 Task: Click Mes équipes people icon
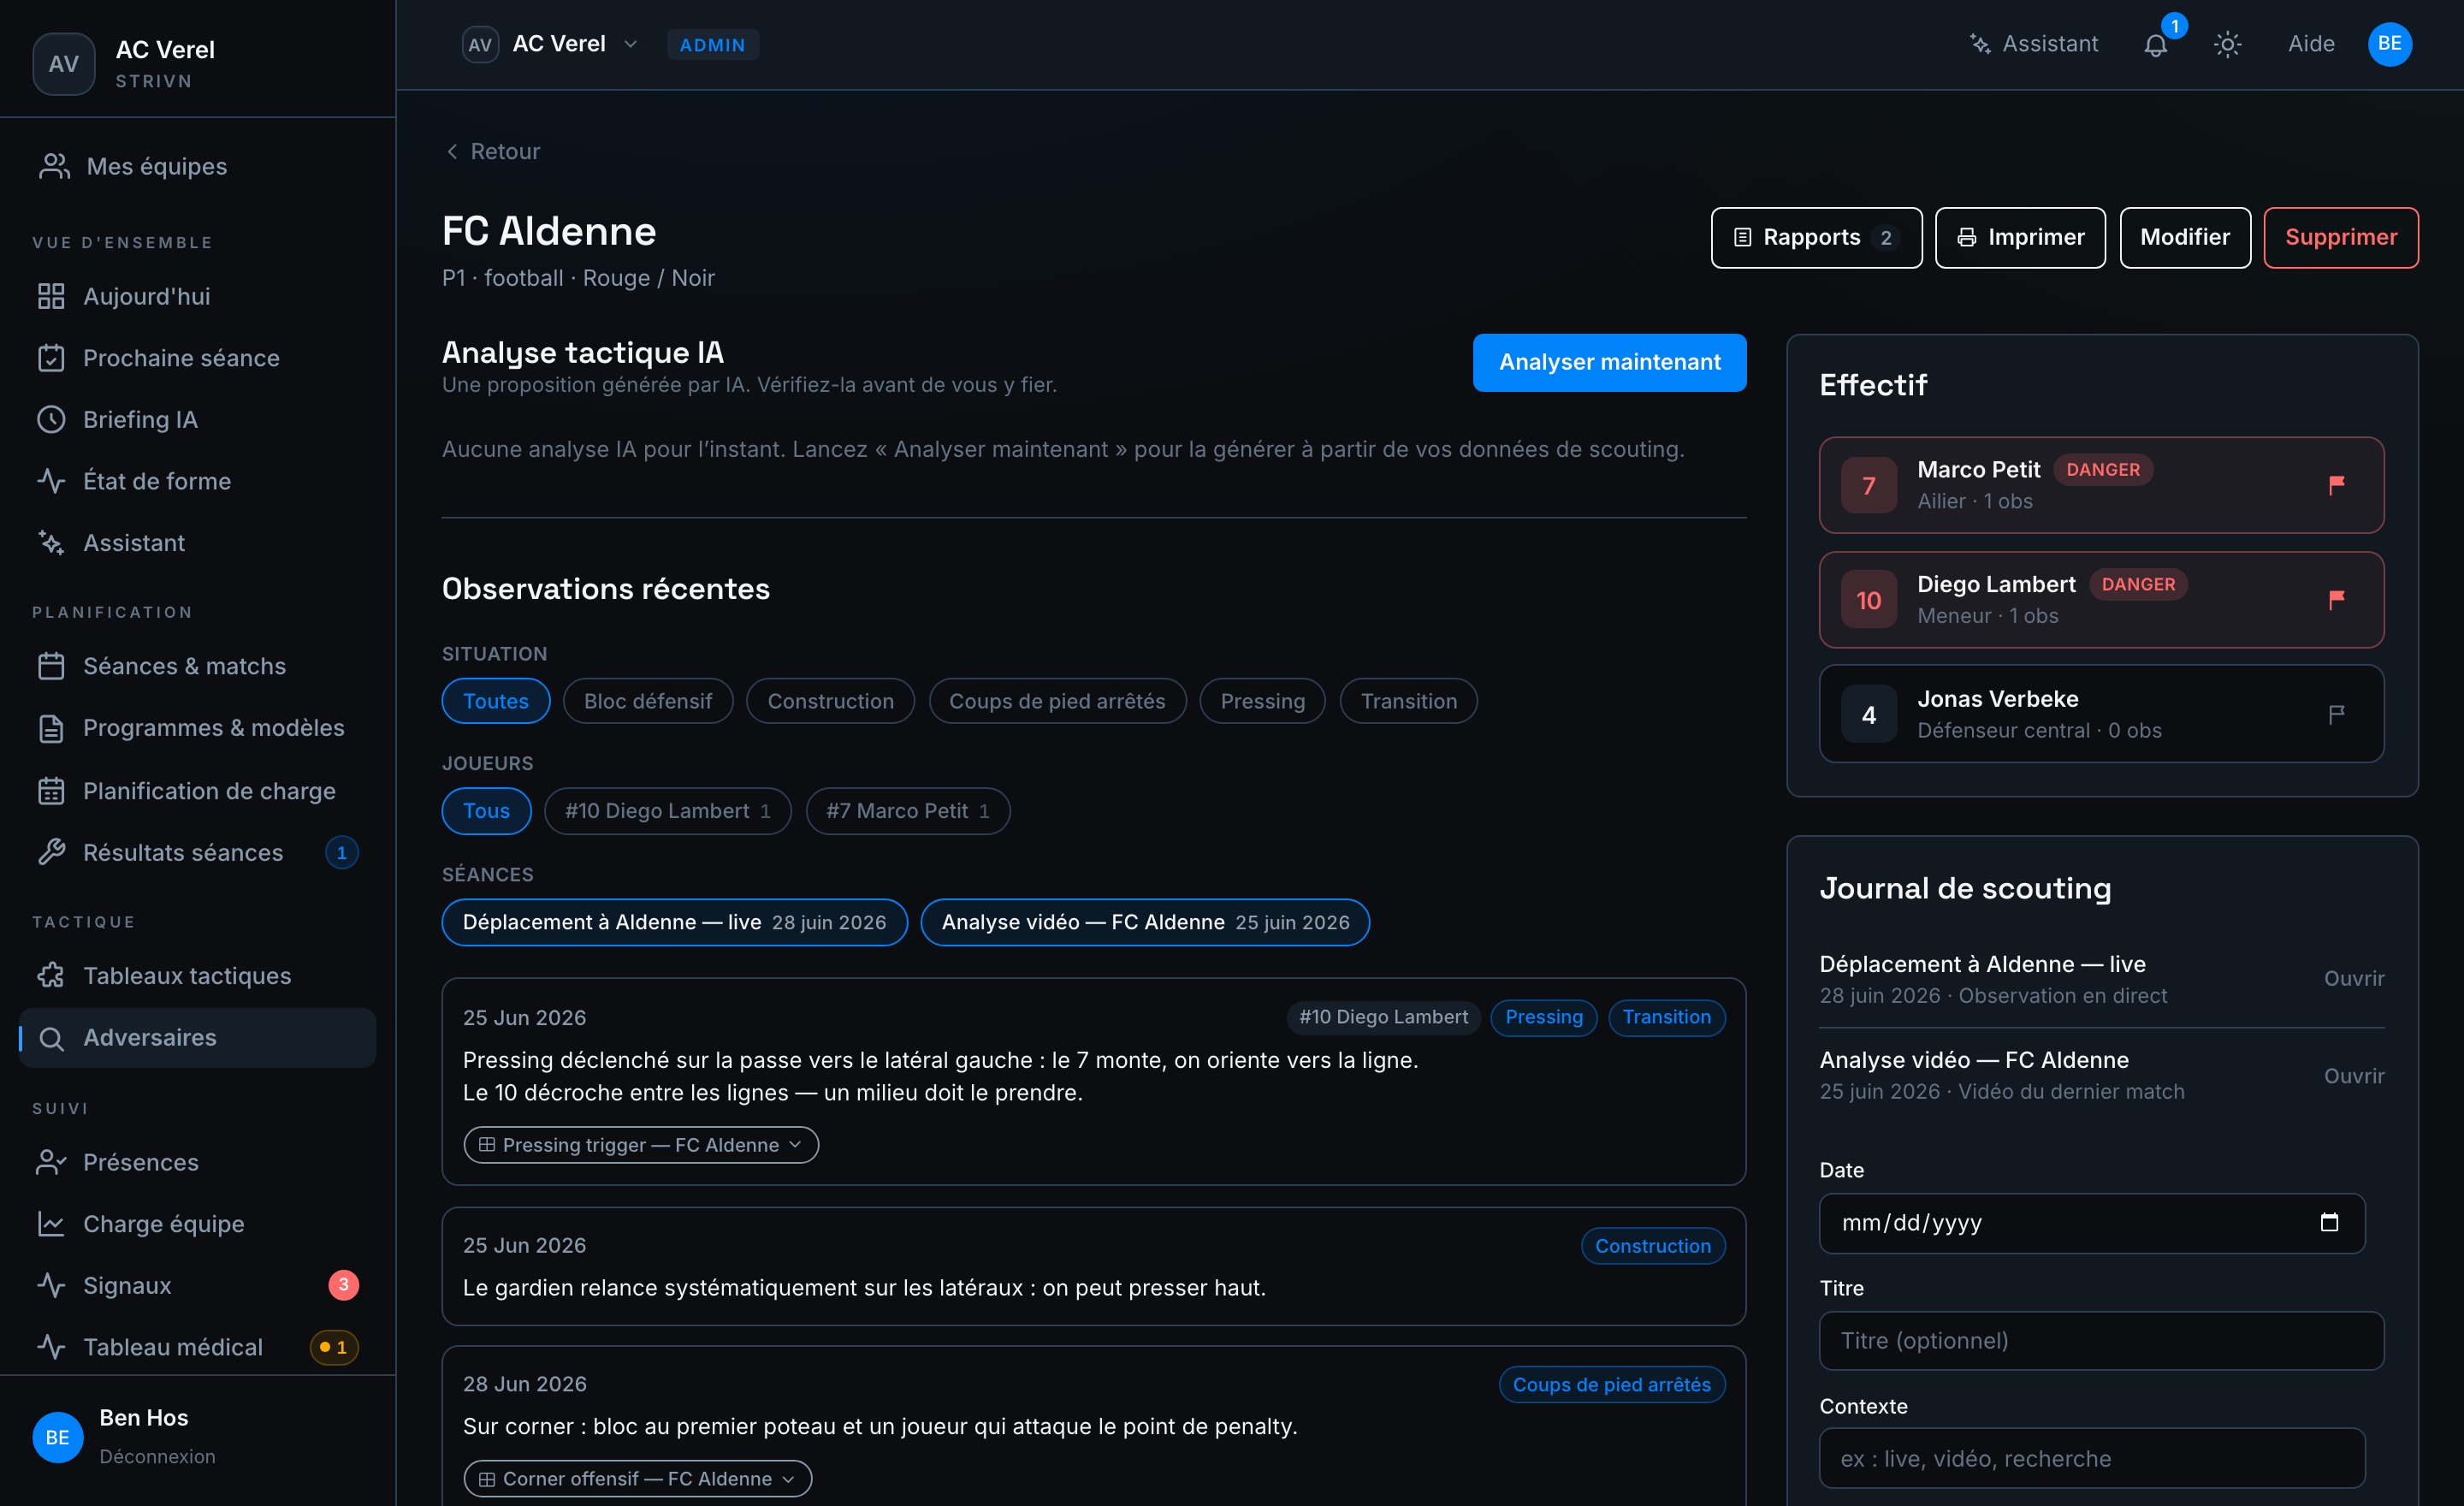tap(54, 166)
